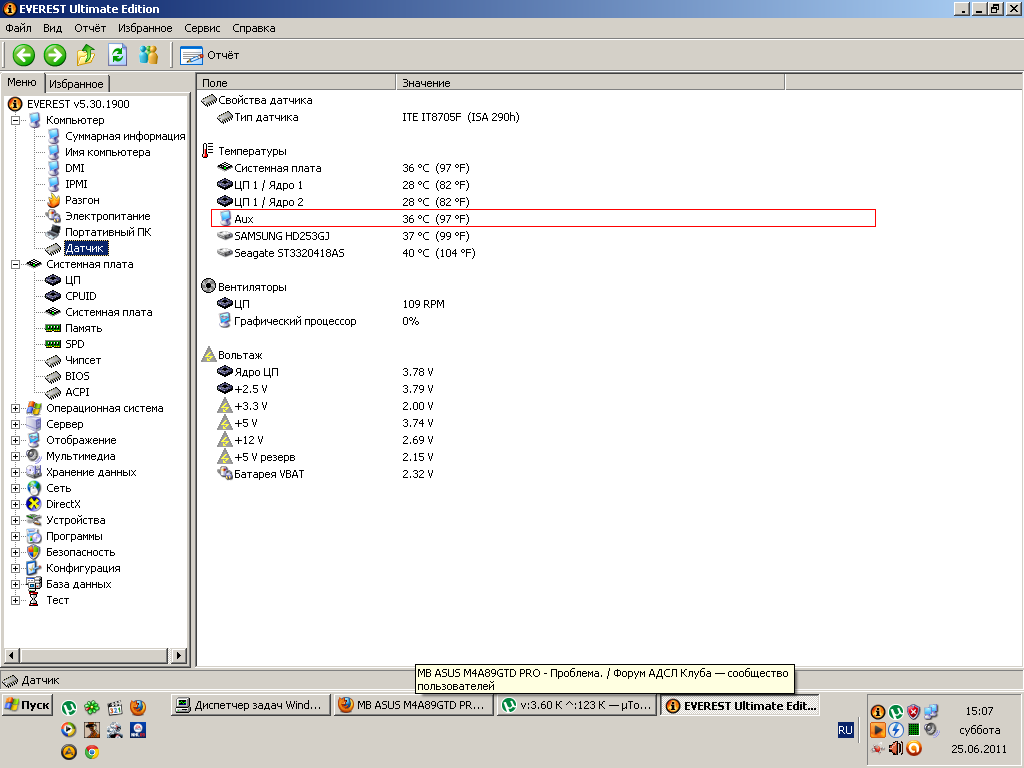Switch to the Меню tab
The height and width of the screenshot is (768, 1024).
[x=22, y=82]
